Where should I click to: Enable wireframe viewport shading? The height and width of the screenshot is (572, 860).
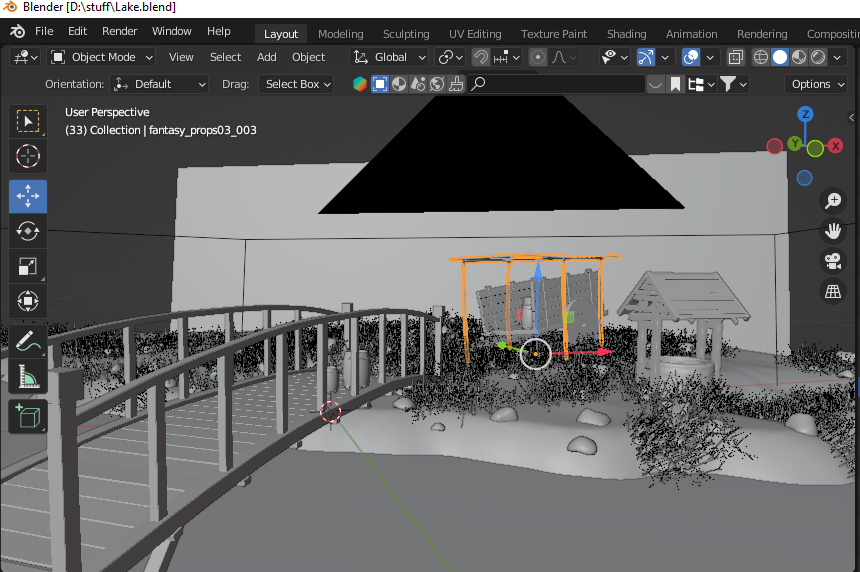(x=760, y=57)
